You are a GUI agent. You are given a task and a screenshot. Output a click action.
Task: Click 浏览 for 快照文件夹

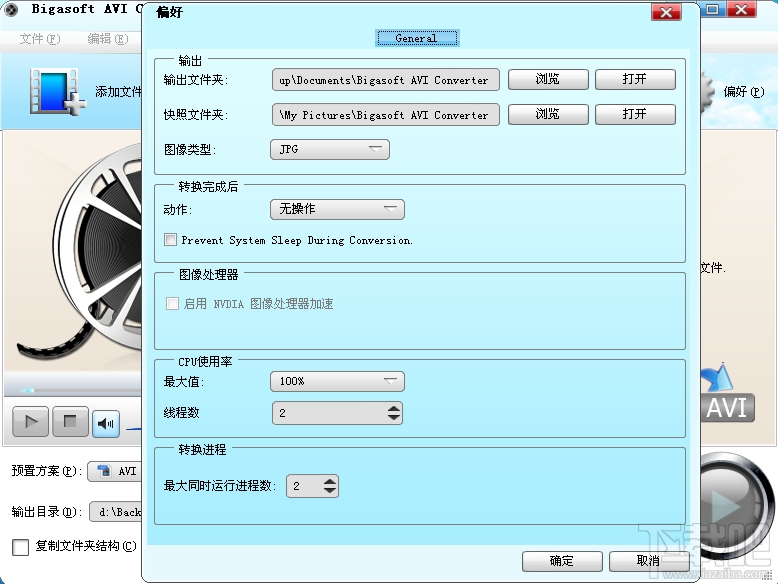[x=548, y=115]
